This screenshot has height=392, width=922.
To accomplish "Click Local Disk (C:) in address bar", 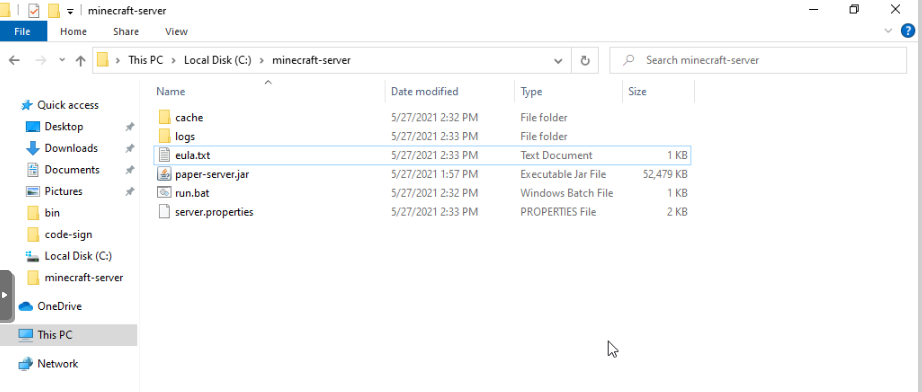I will pos(218,60).
